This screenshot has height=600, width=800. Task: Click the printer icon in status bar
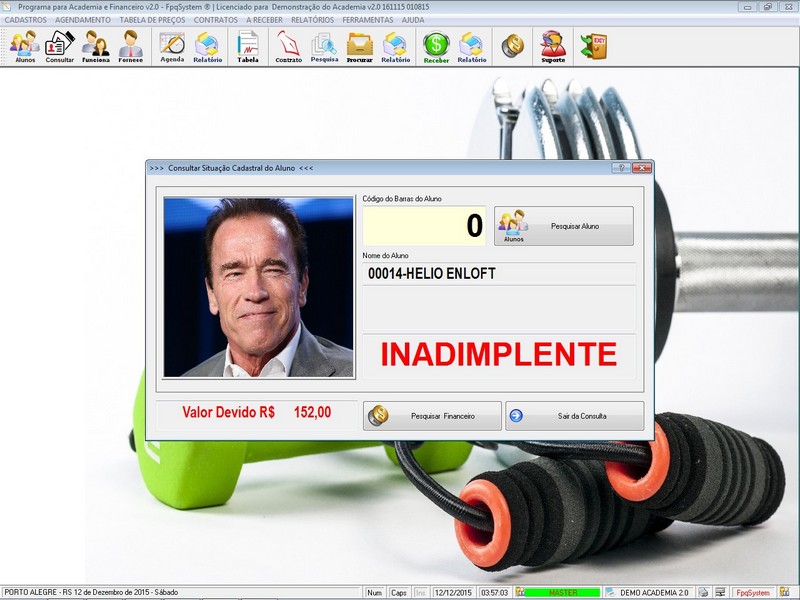[704, 592]
